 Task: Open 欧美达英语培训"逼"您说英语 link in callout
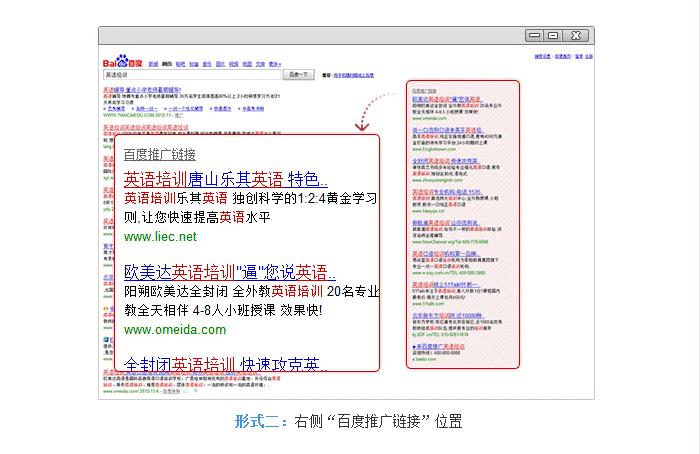230,272
